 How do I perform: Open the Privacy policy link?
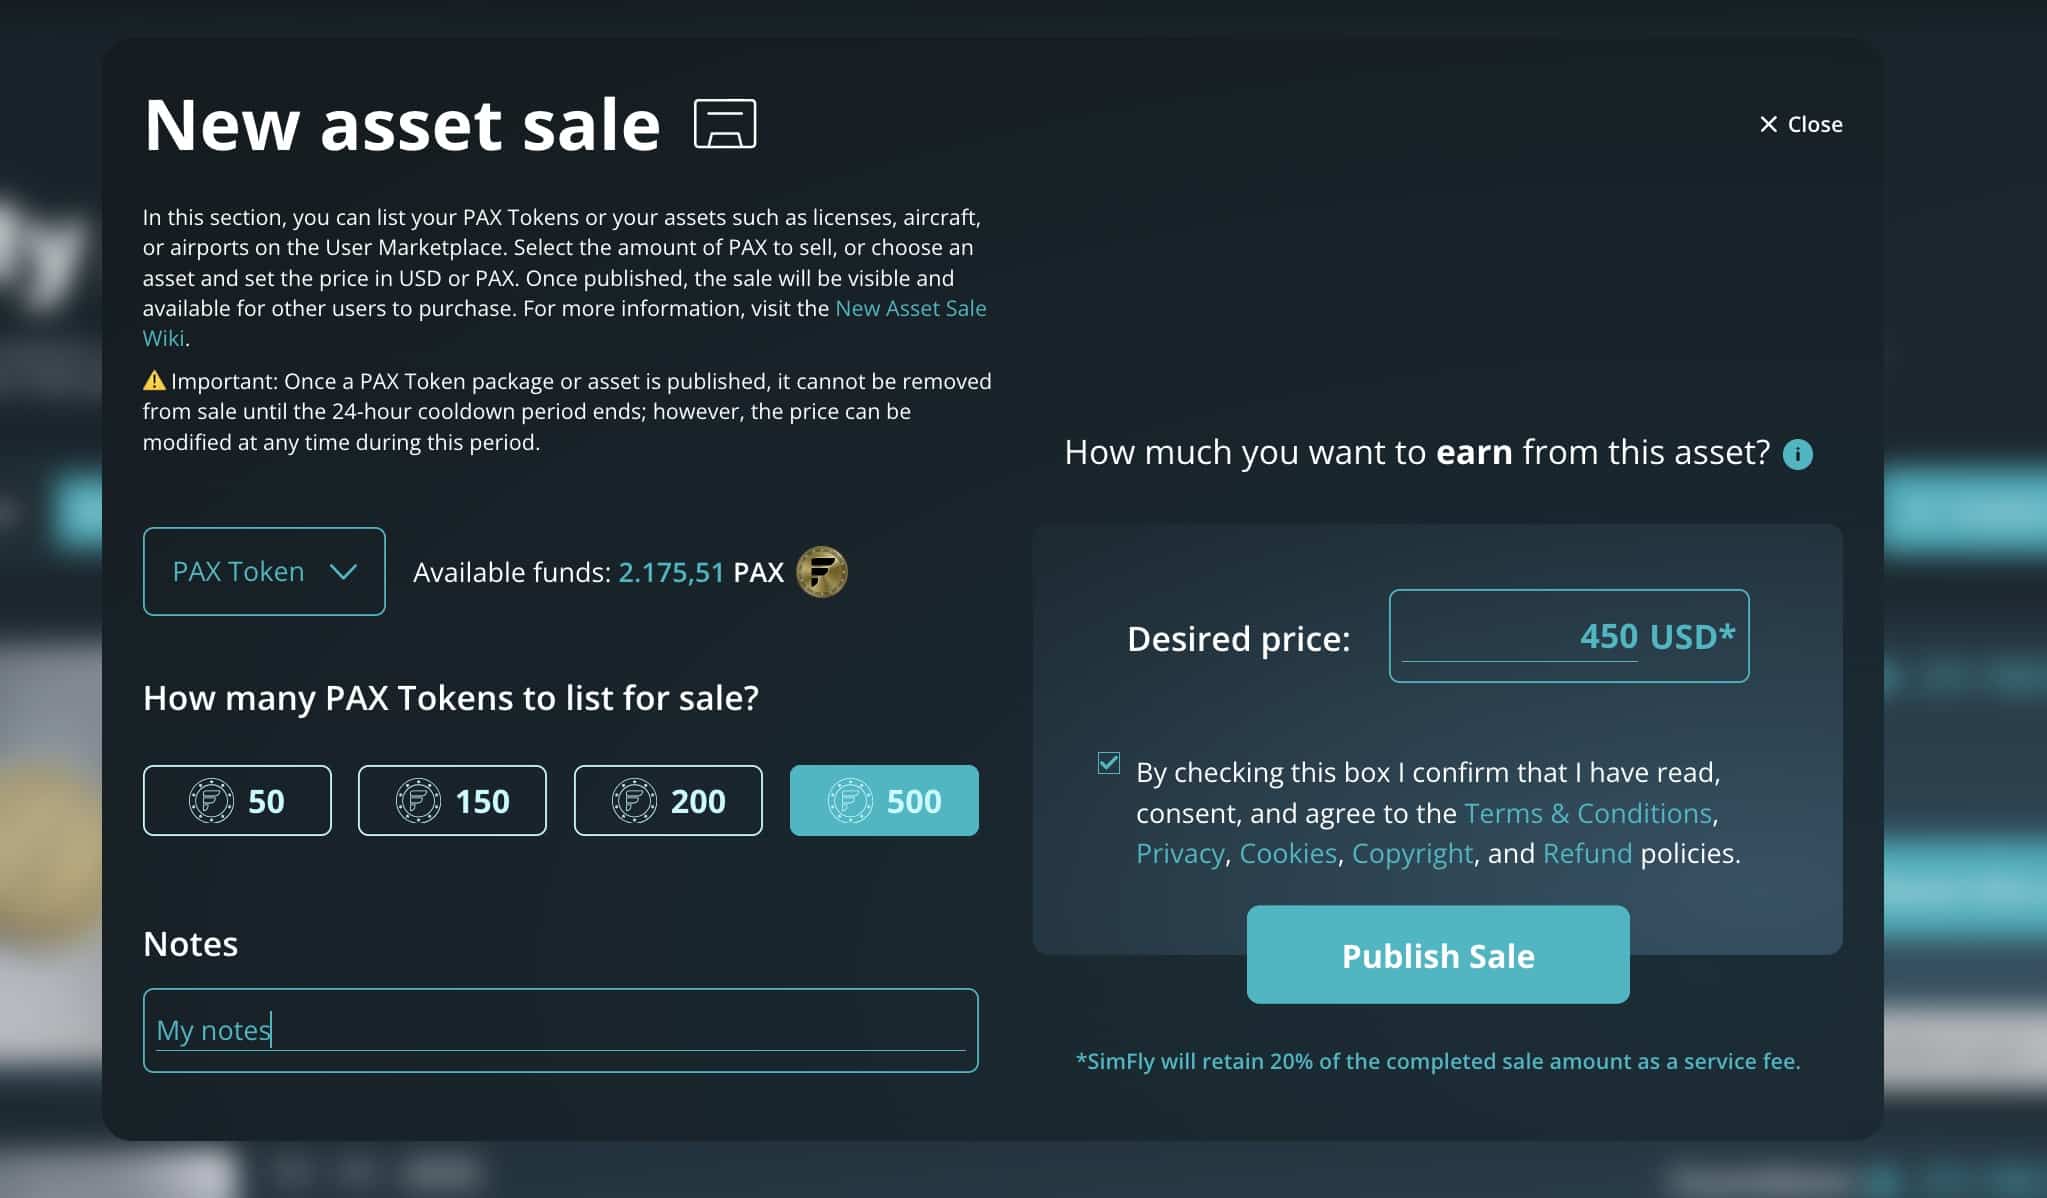[x=1180, y=853]
